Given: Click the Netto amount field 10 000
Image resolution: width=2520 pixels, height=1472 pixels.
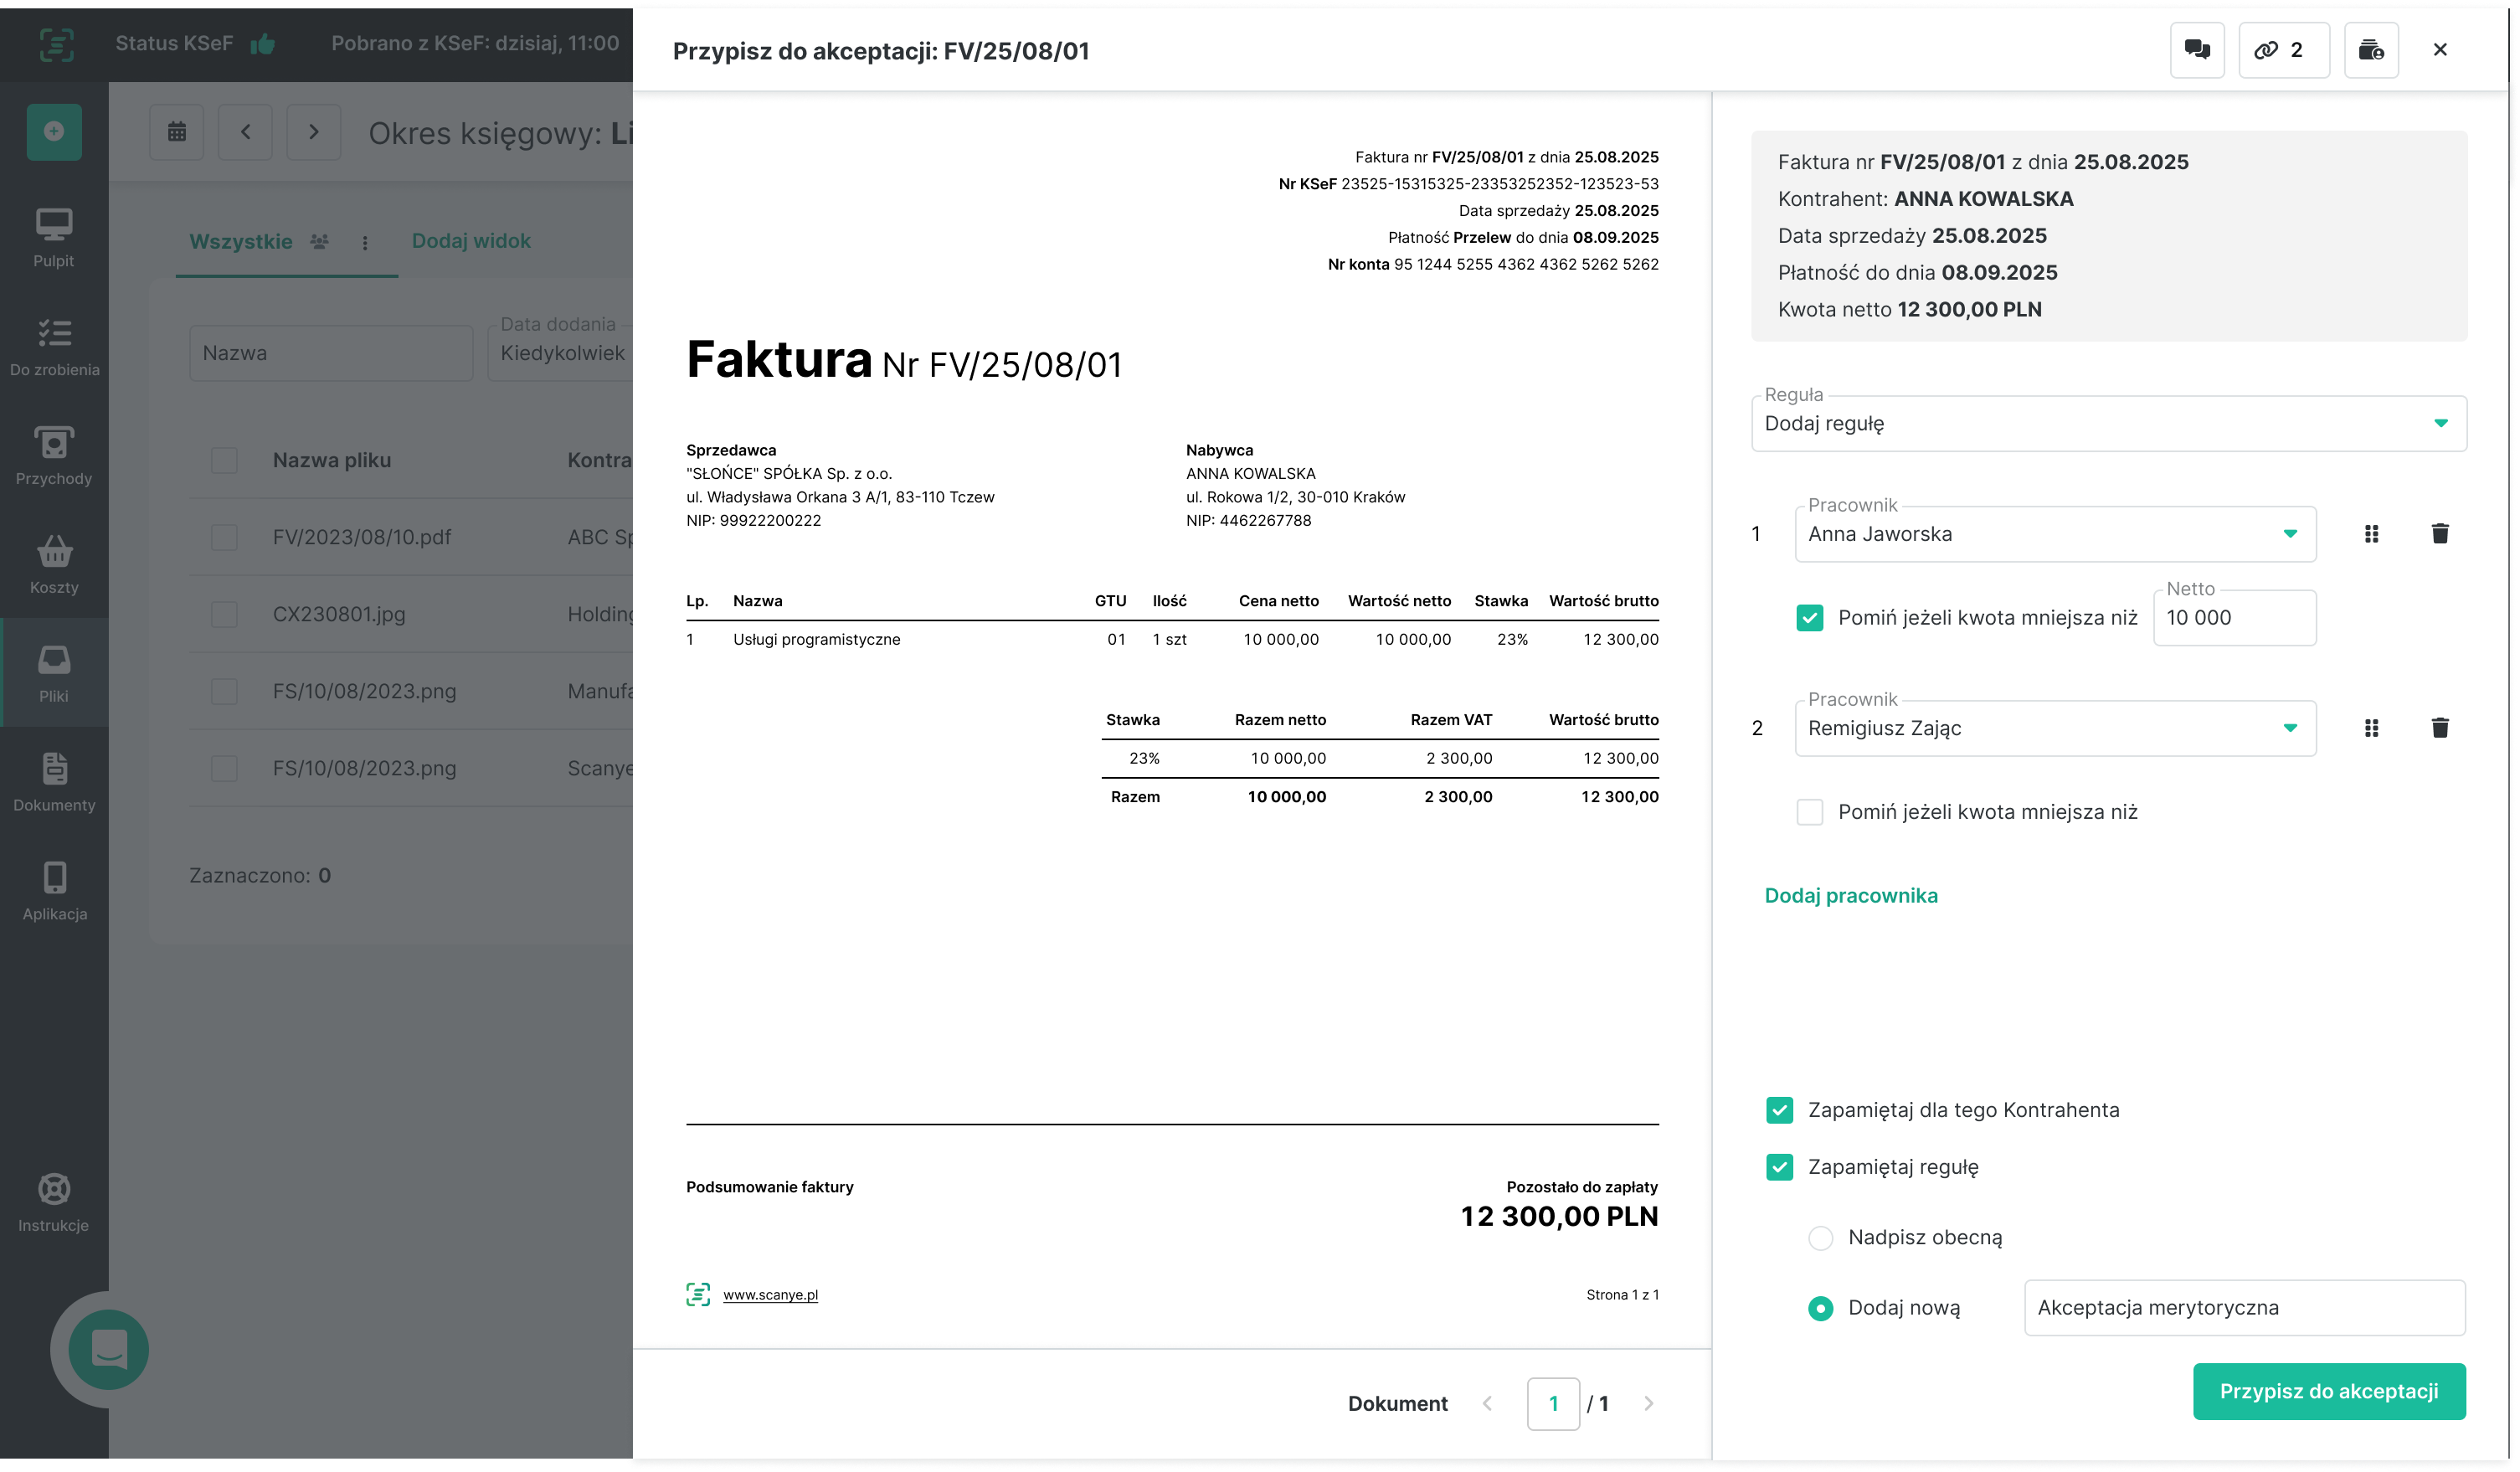Looking at the screenshot, I should point(2232,618).
